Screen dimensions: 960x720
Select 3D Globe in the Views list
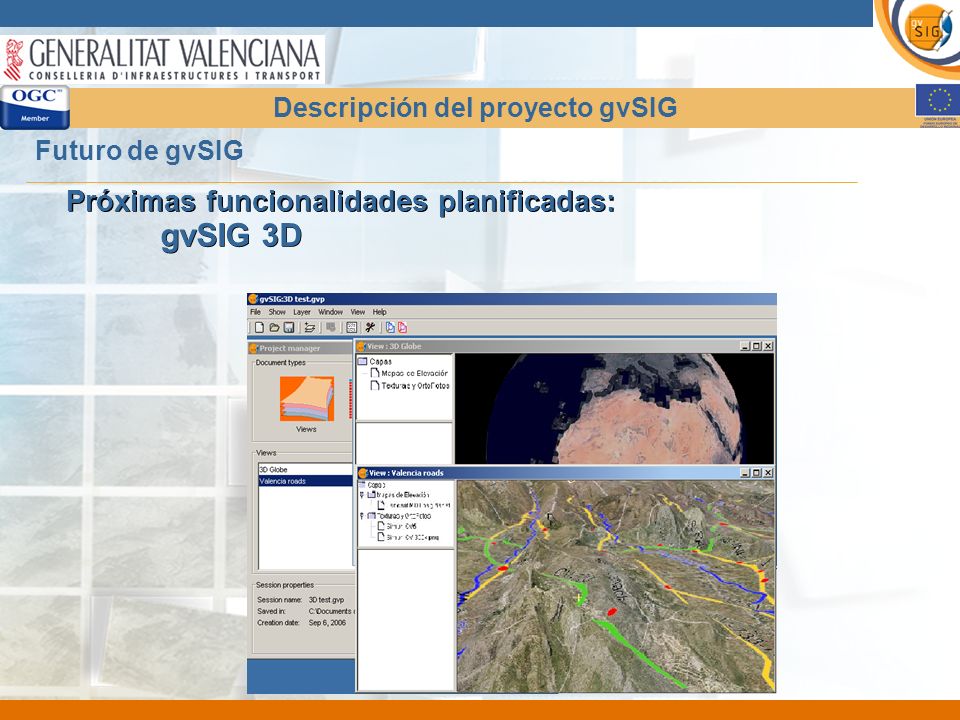click(x=305, y=470)
